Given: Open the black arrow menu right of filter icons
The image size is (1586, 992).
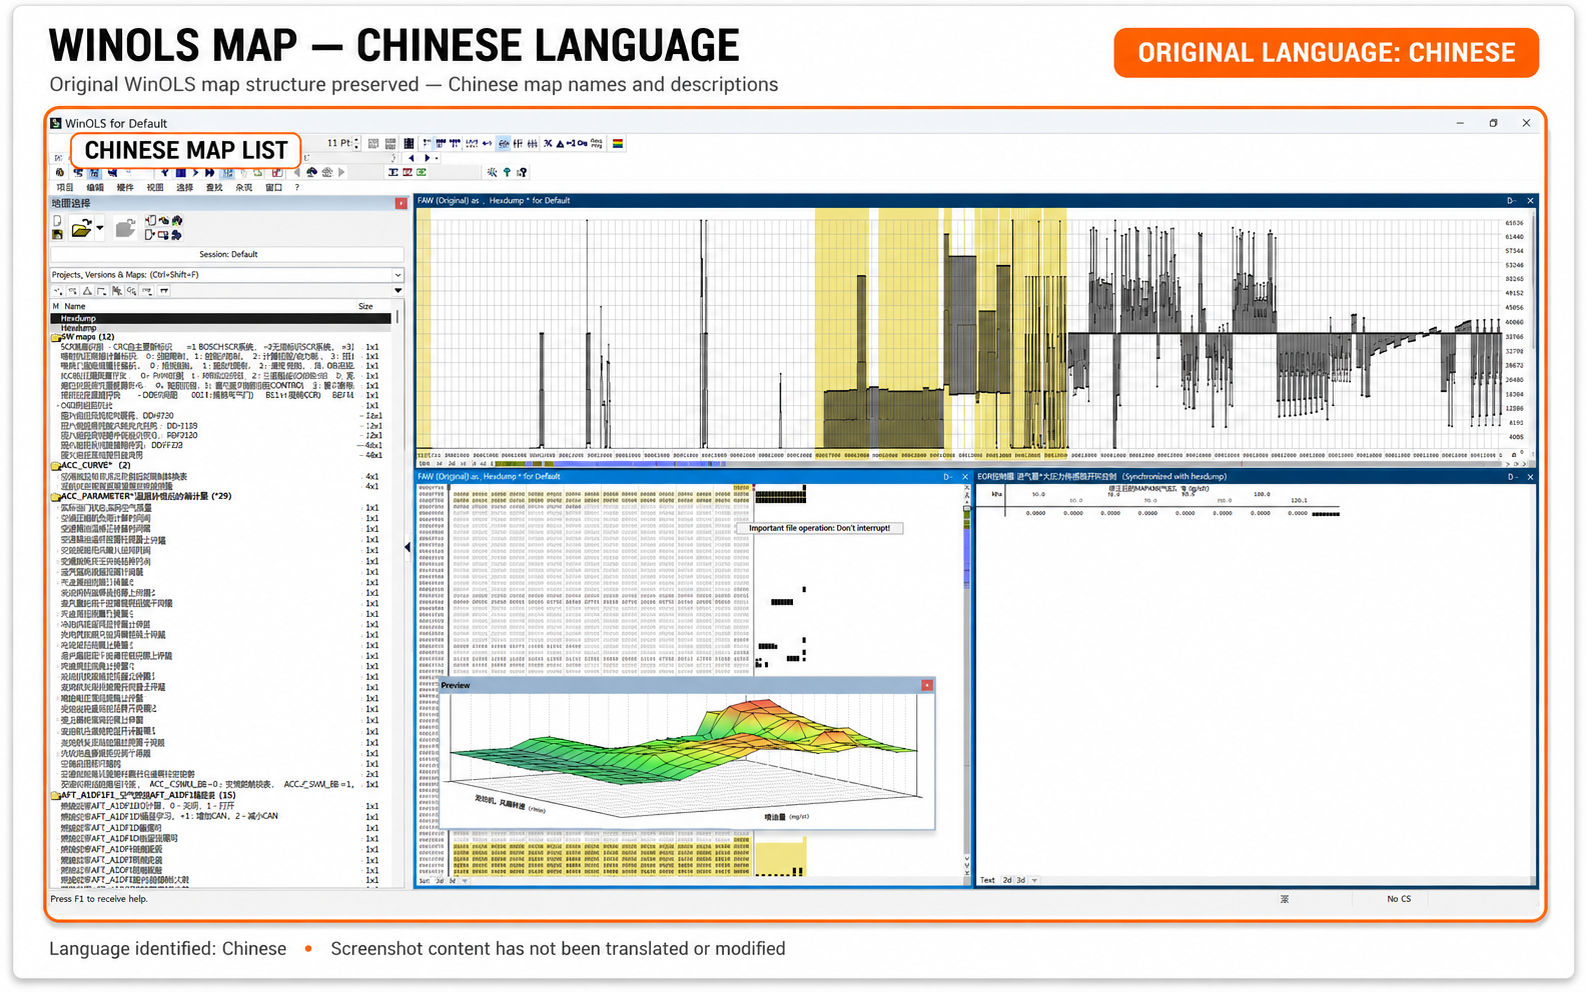Looking at the screenshot, I should (398, 291).
